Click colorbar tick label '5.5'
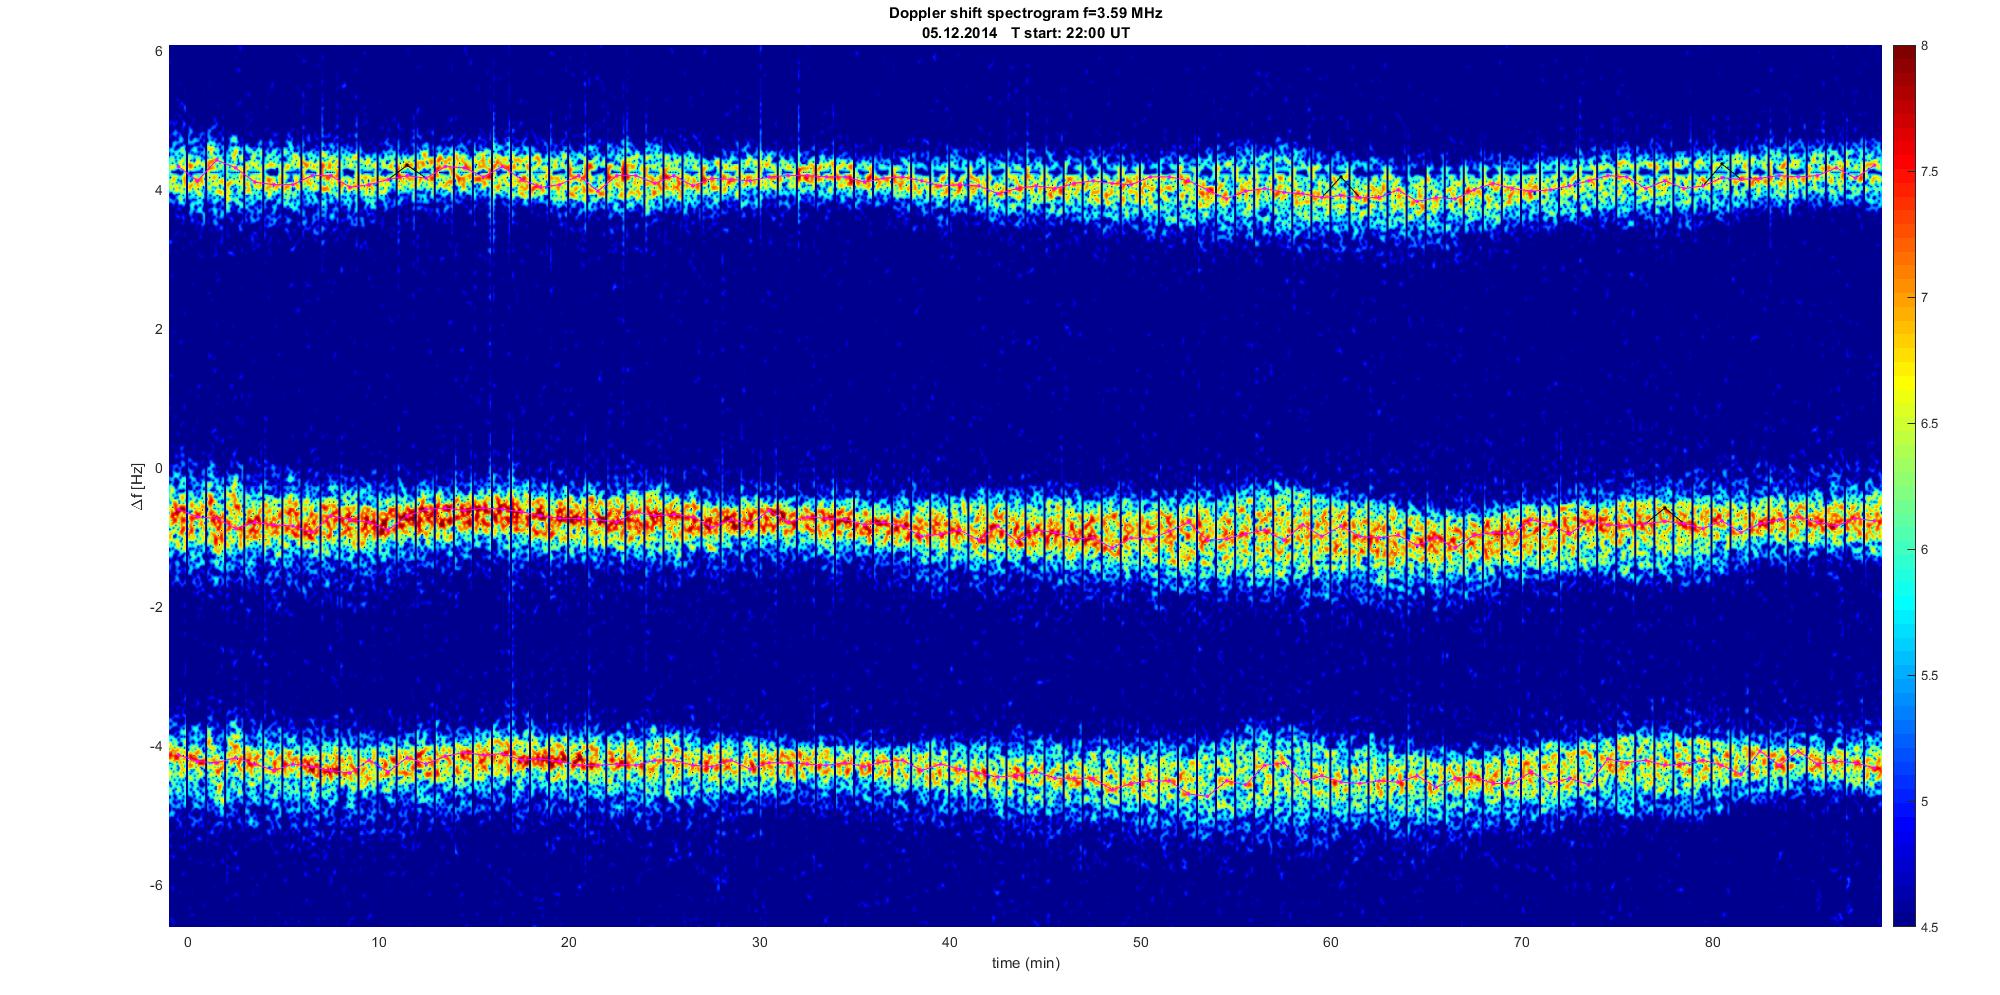This screenshot has width=2000, height=995. [x=1929, y=676]
